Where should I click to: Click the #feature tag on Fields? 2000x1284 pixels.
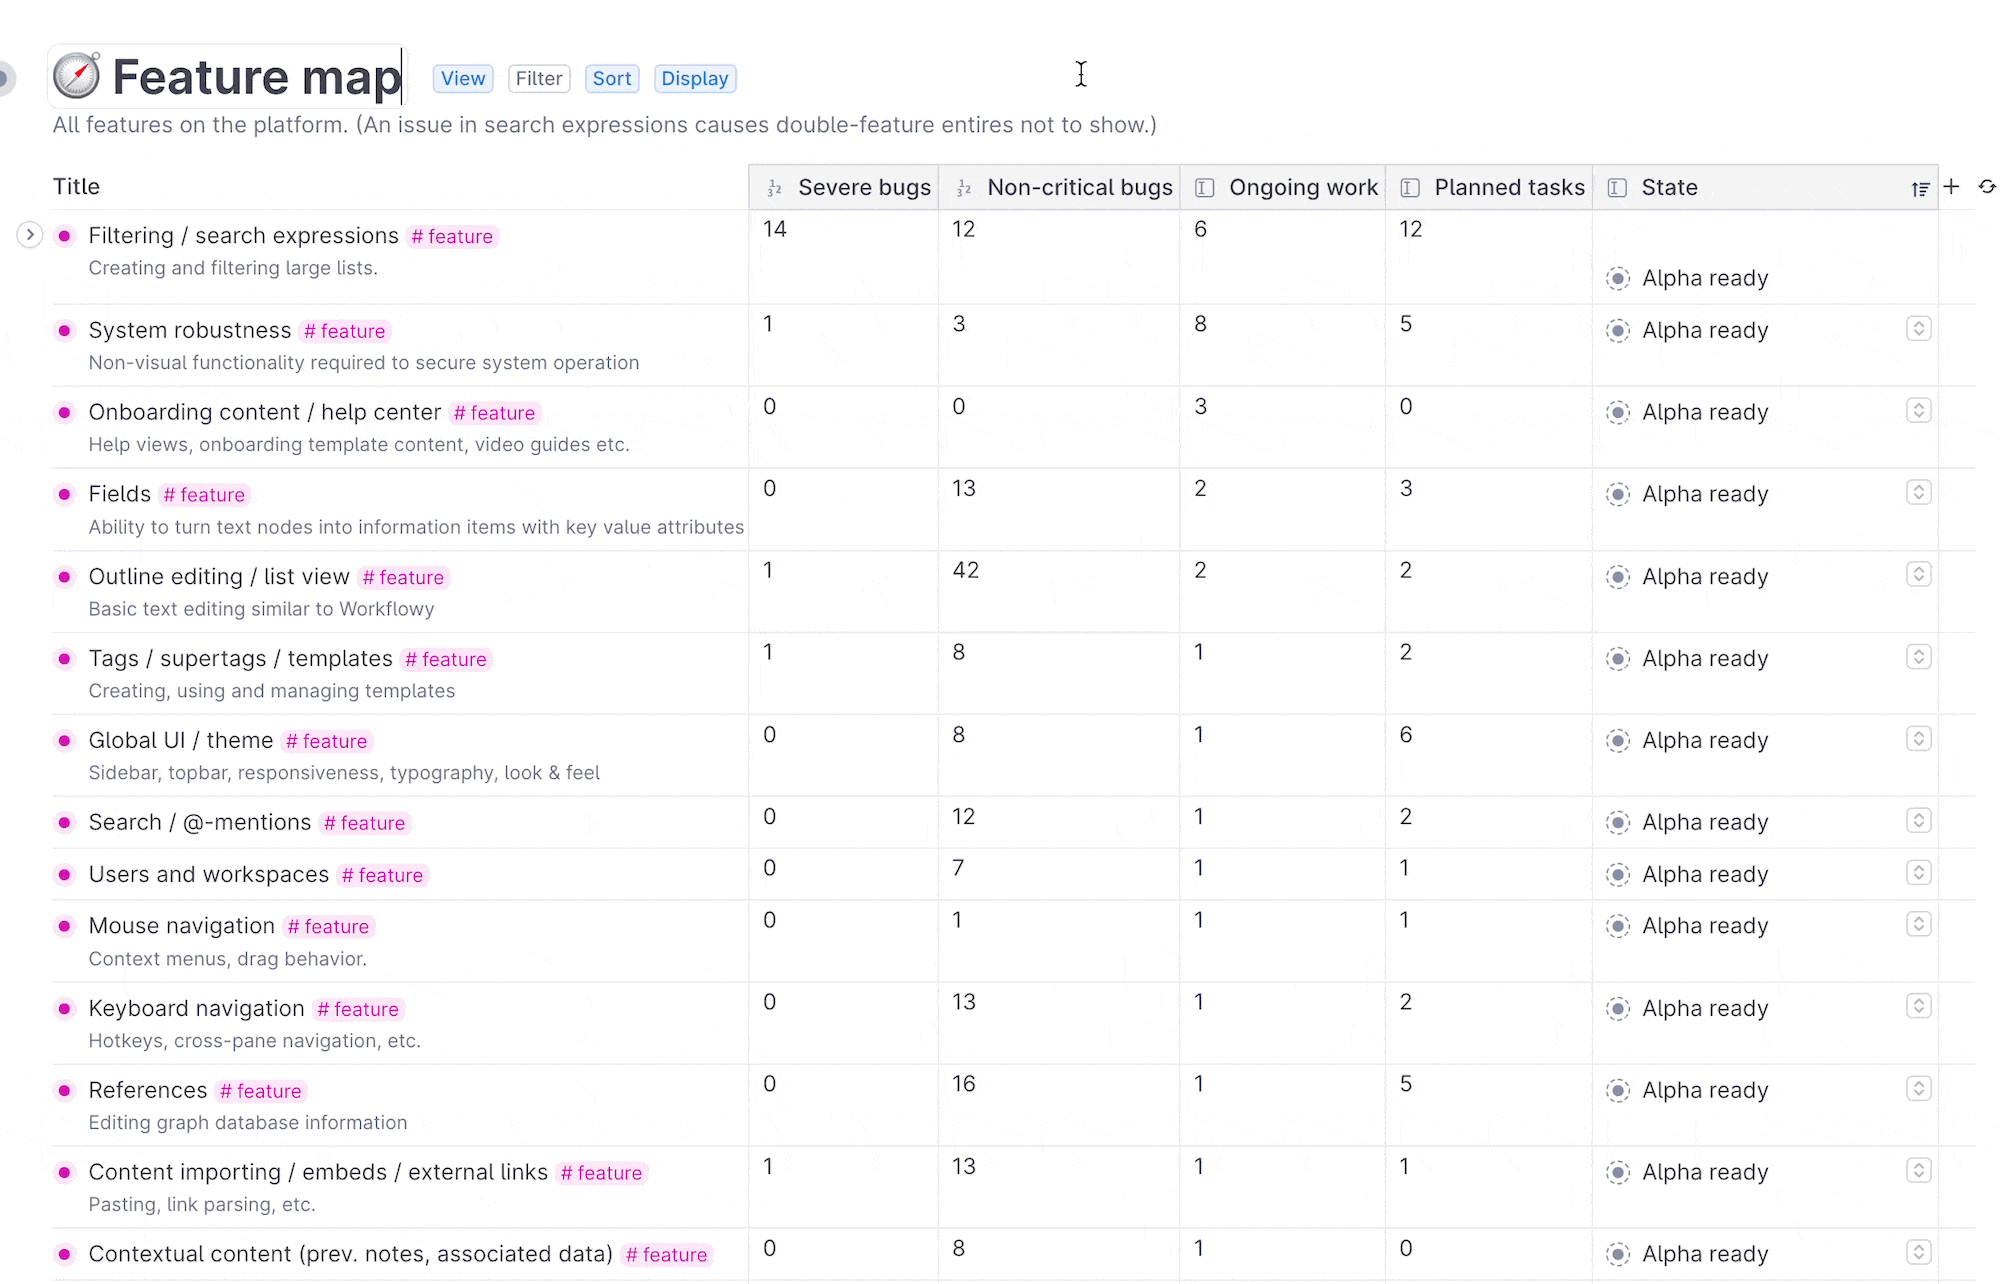coord(204,495)
